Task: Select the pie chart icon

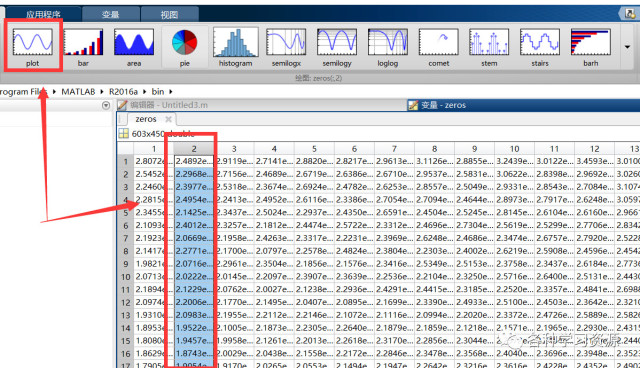Action: (x=184, y=46)
